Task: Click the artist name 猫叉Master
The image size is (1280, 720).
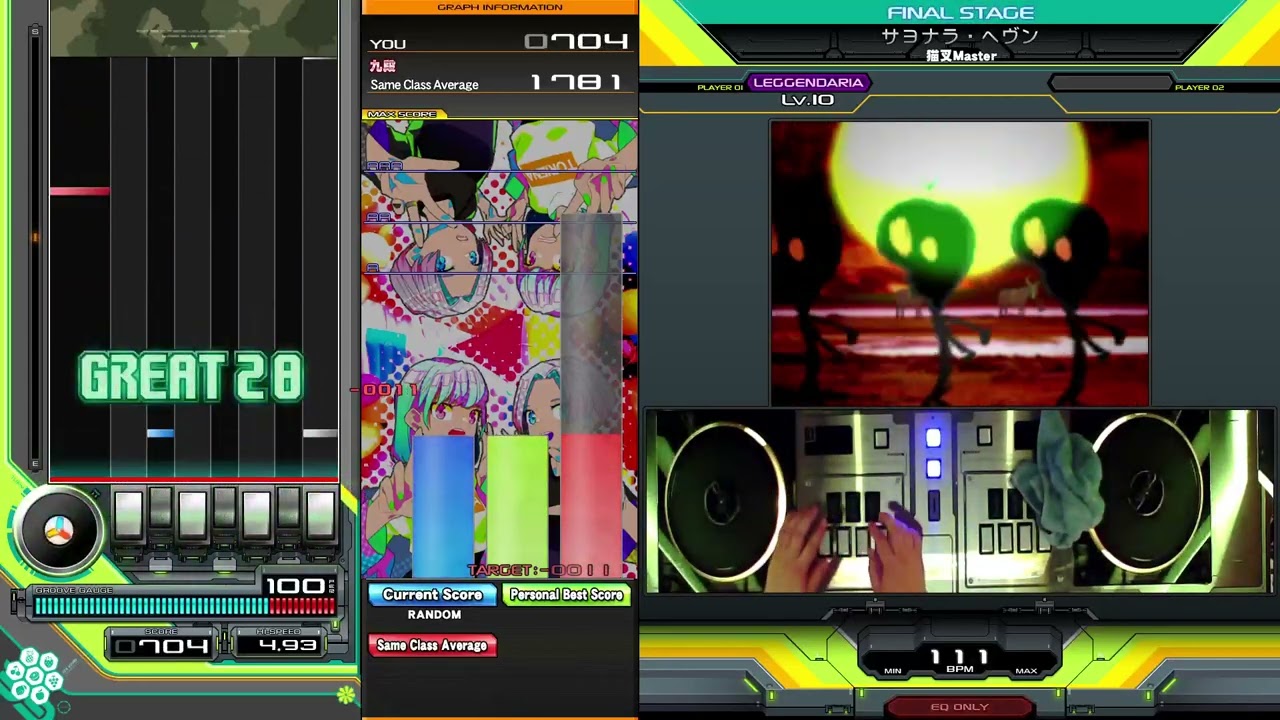Action: point(961,56)
